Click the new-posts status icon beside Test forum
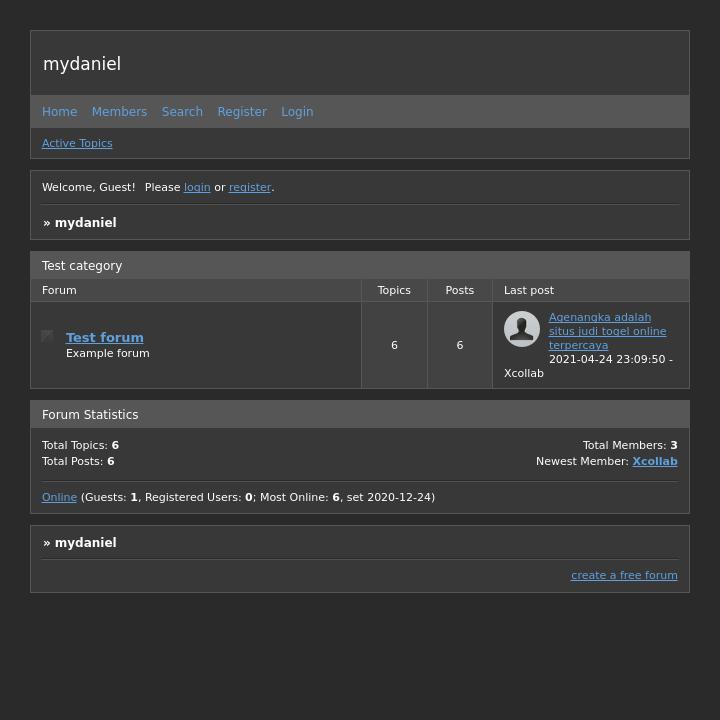This screenshot has width=720, height=720. 47,337
